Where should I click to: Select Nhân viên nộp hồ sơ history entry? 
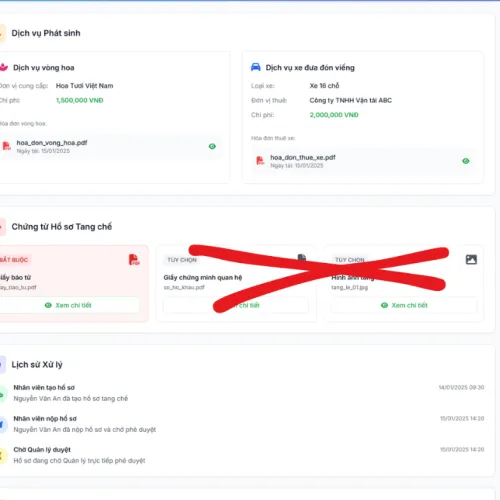[242, 424]
